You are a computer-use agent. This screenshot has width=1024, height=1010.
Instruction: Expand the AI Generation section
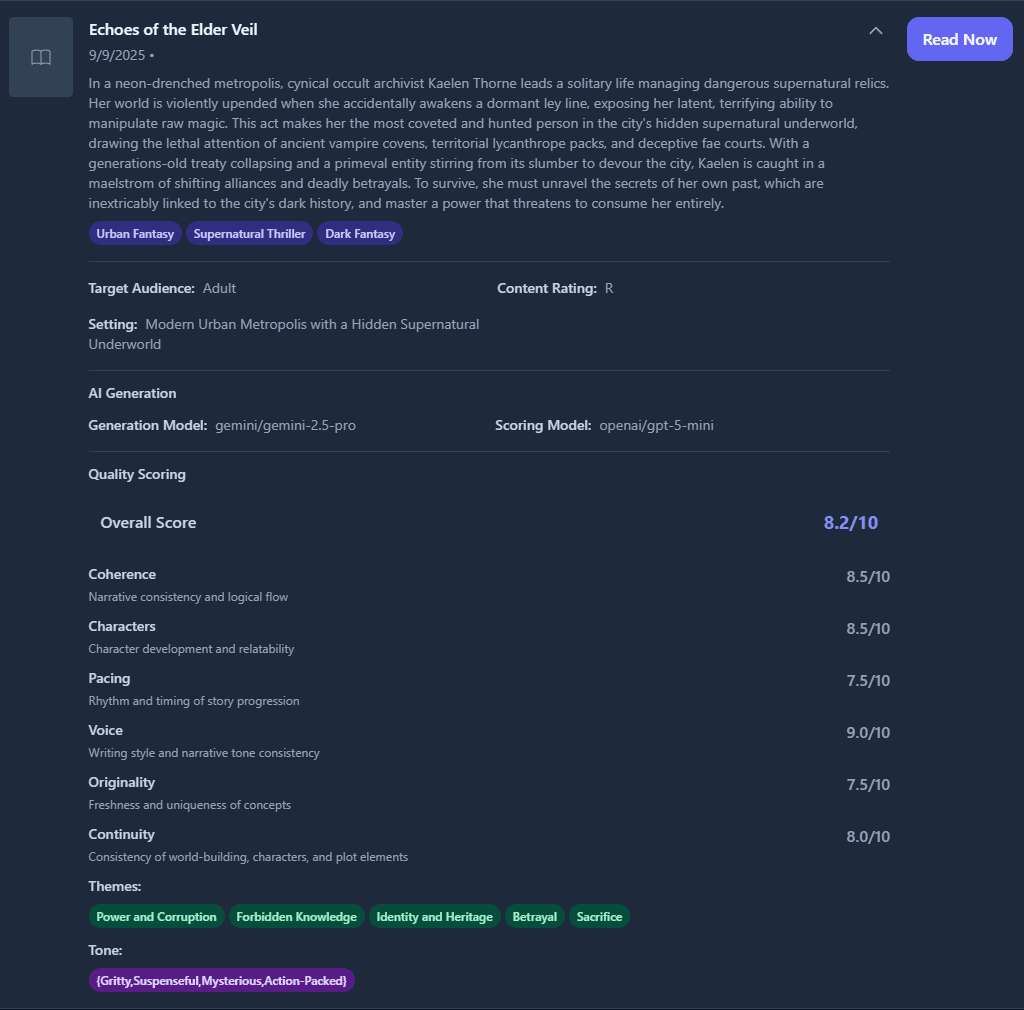tap(132, 393)
